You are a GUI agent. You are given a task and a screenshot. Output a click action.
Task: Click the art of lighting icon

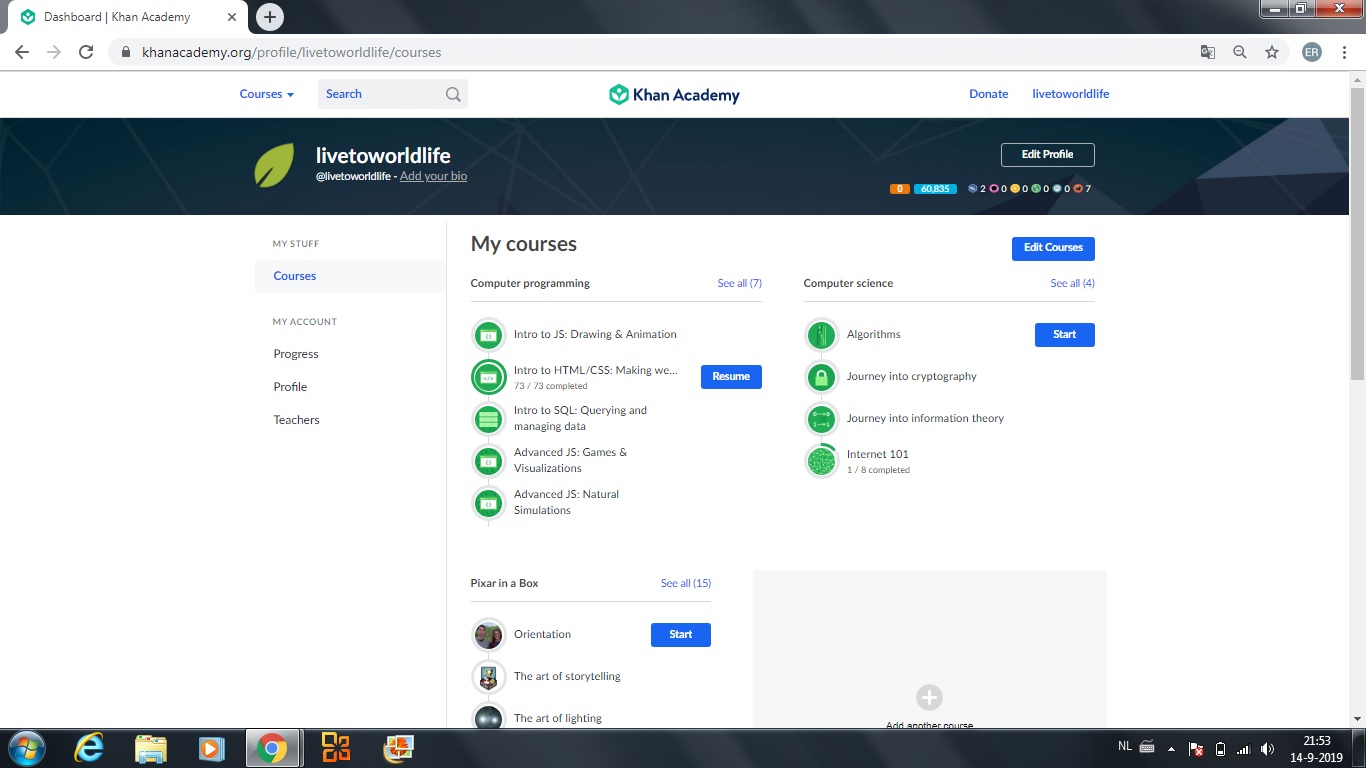pos(488,716)
